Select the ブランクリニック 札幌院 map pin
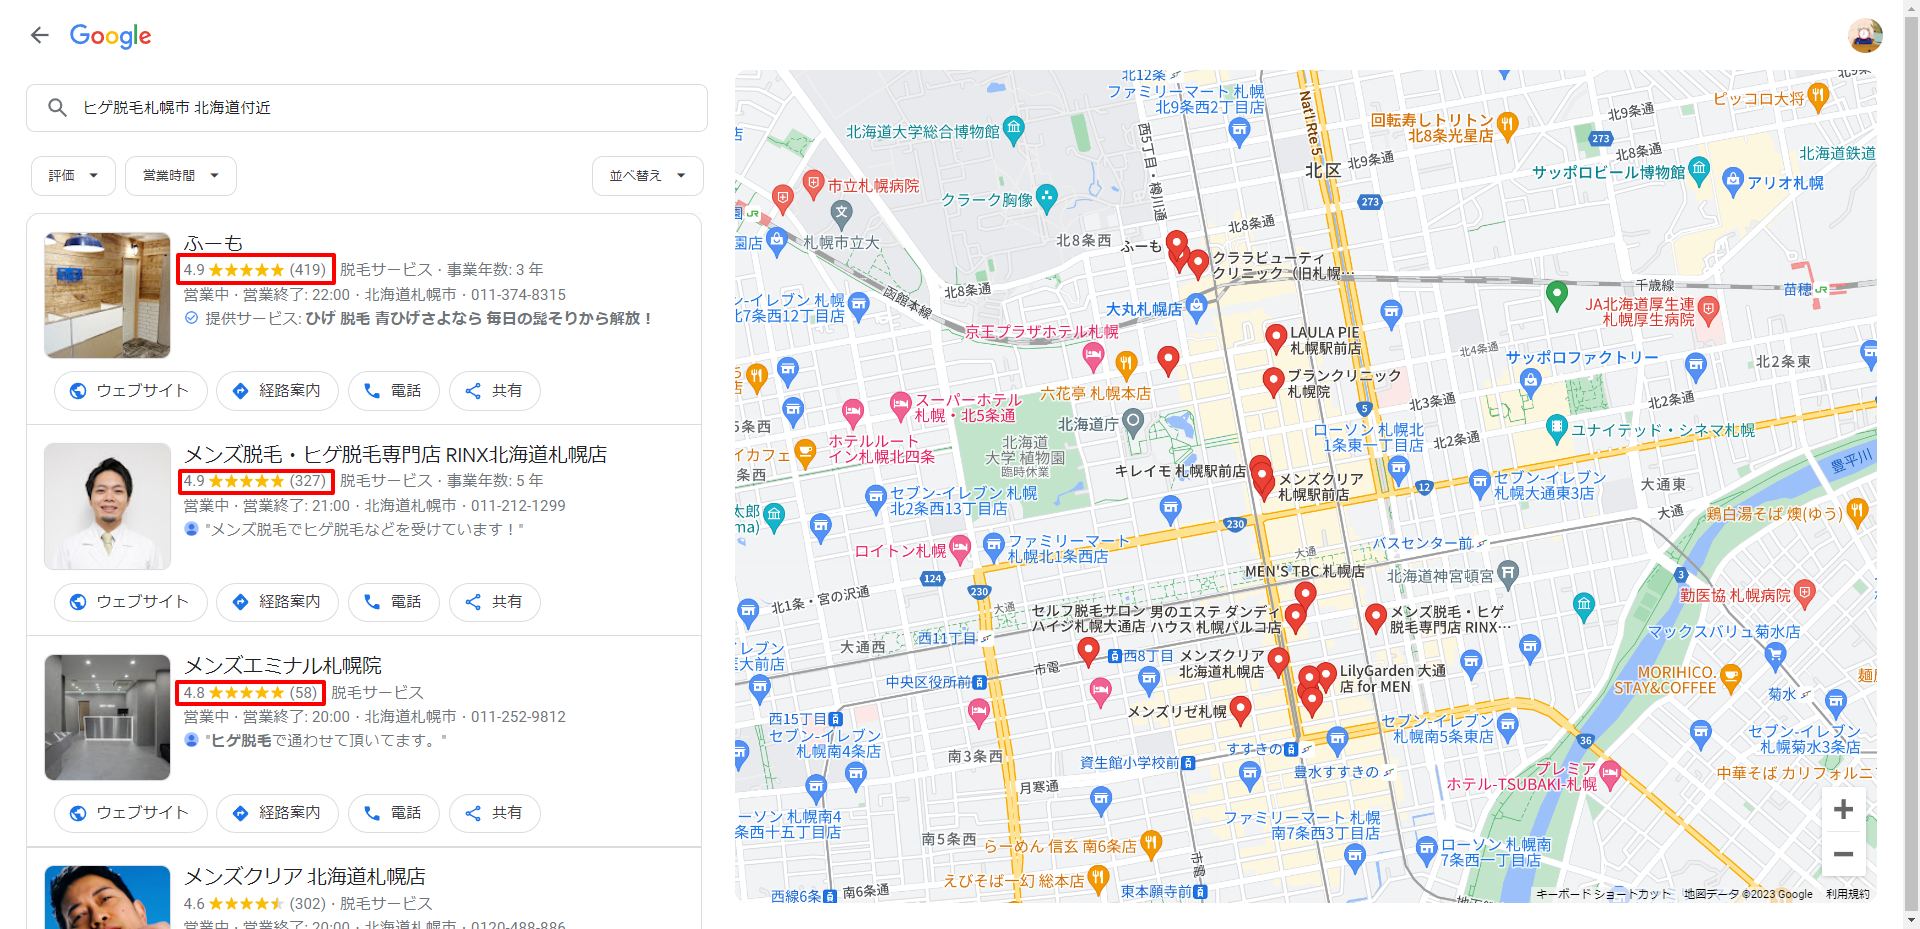 (x=1273, y=381)
